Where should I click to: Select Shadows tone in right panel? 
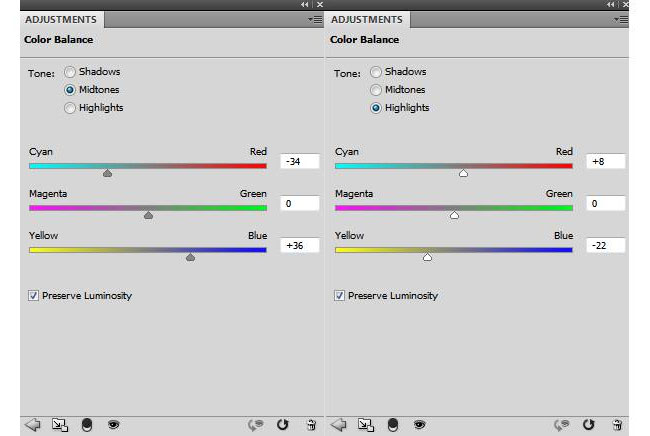(x=376, y=72)
